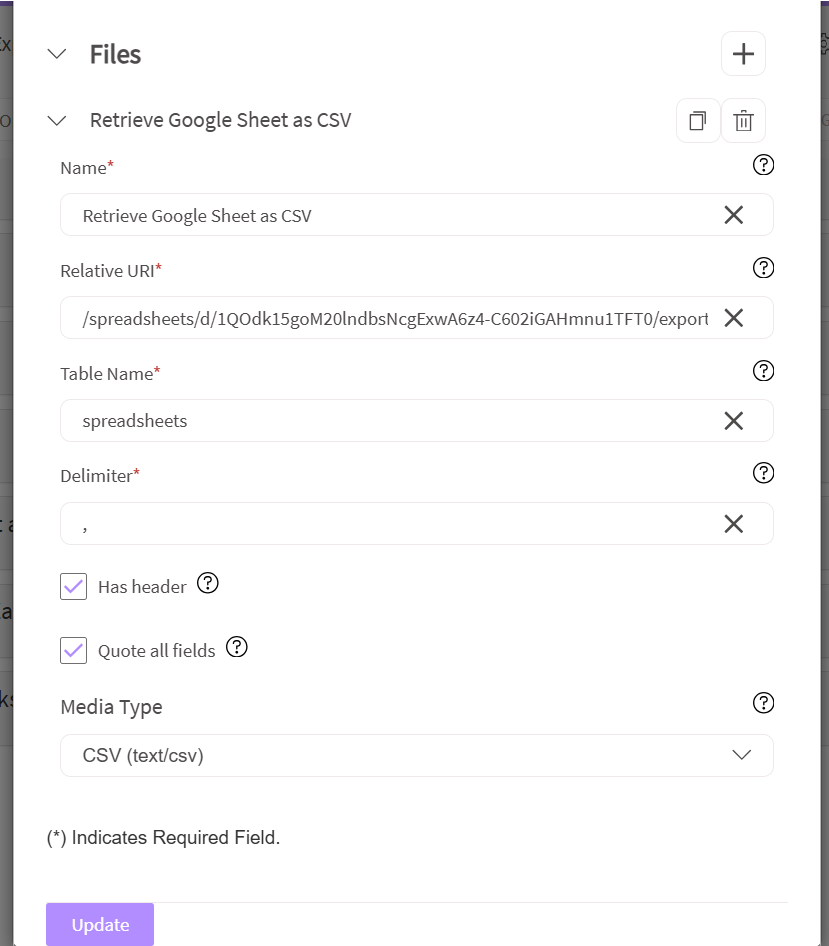Collapse the Files section

pyautogui.click(x=57, y=54)
